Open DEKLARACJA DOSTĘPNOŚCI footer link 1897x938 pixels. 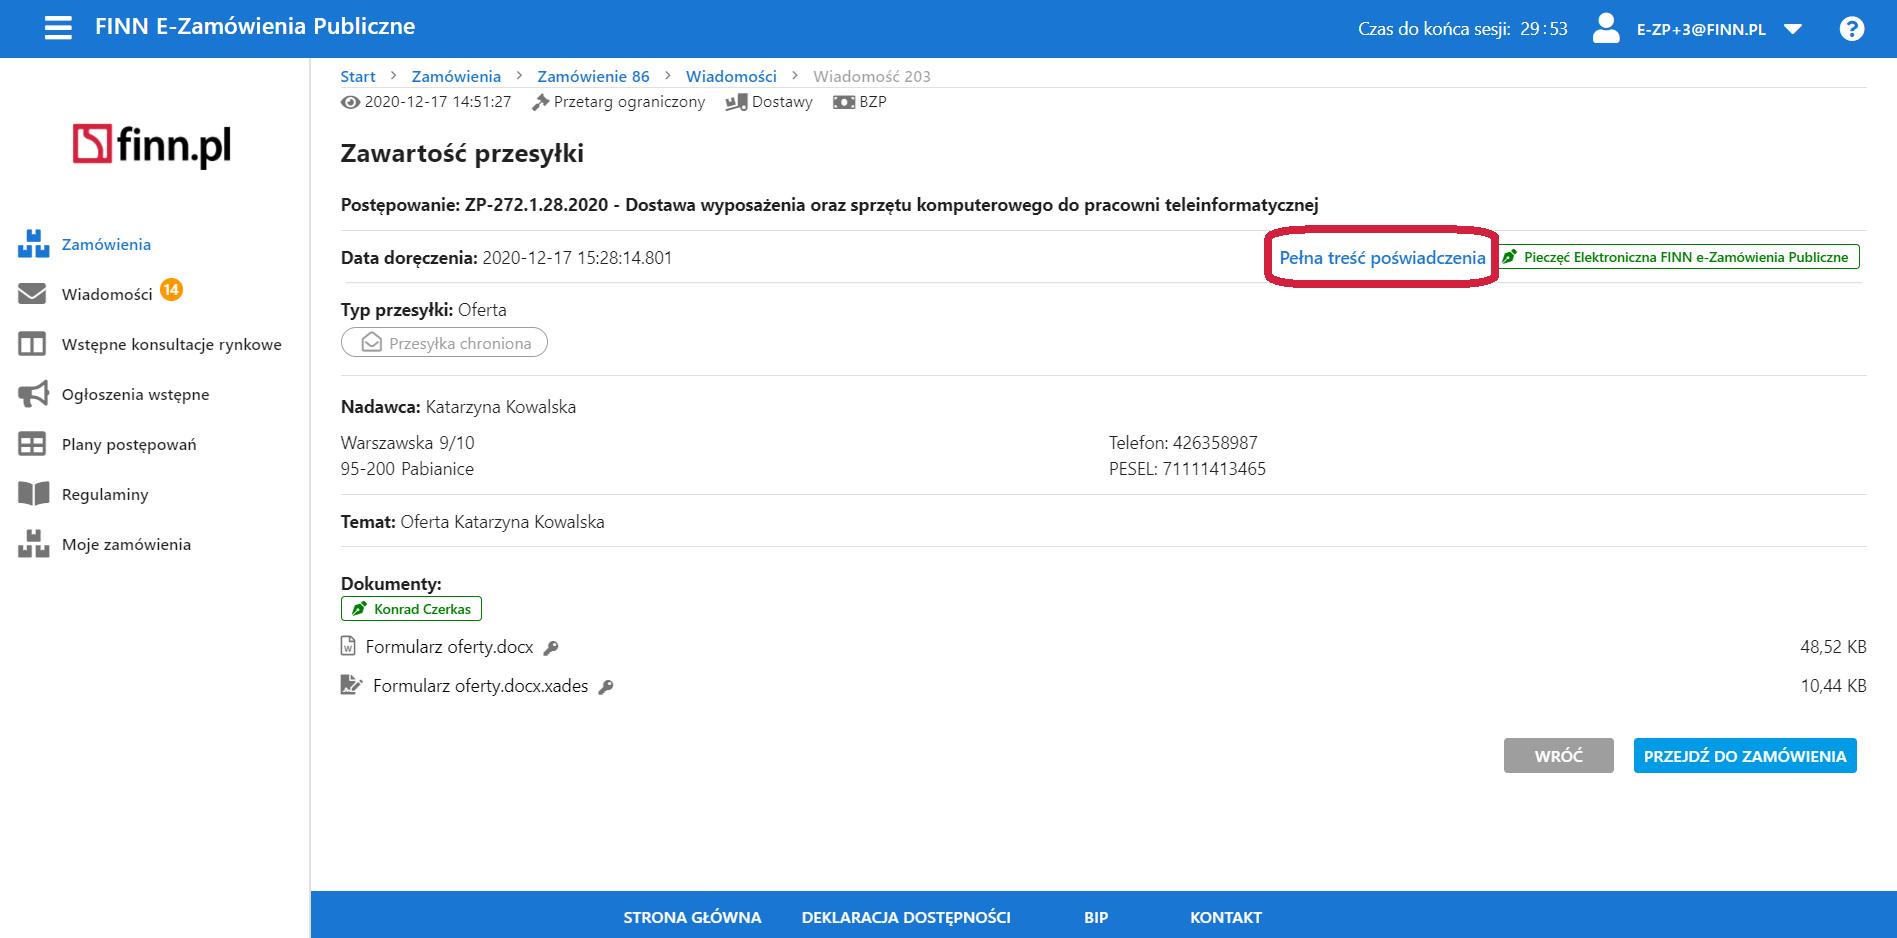(906, 917)
